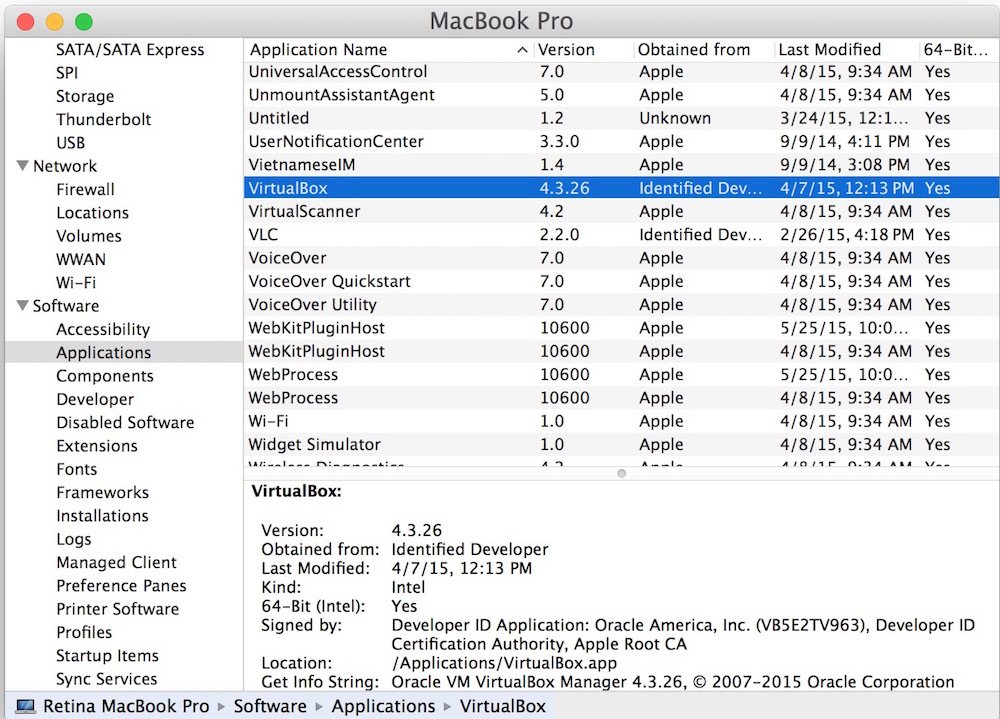Screen dimensions: 1000x719
Task: Click Retina MacBook Pro in path bar
Action: 126,706
